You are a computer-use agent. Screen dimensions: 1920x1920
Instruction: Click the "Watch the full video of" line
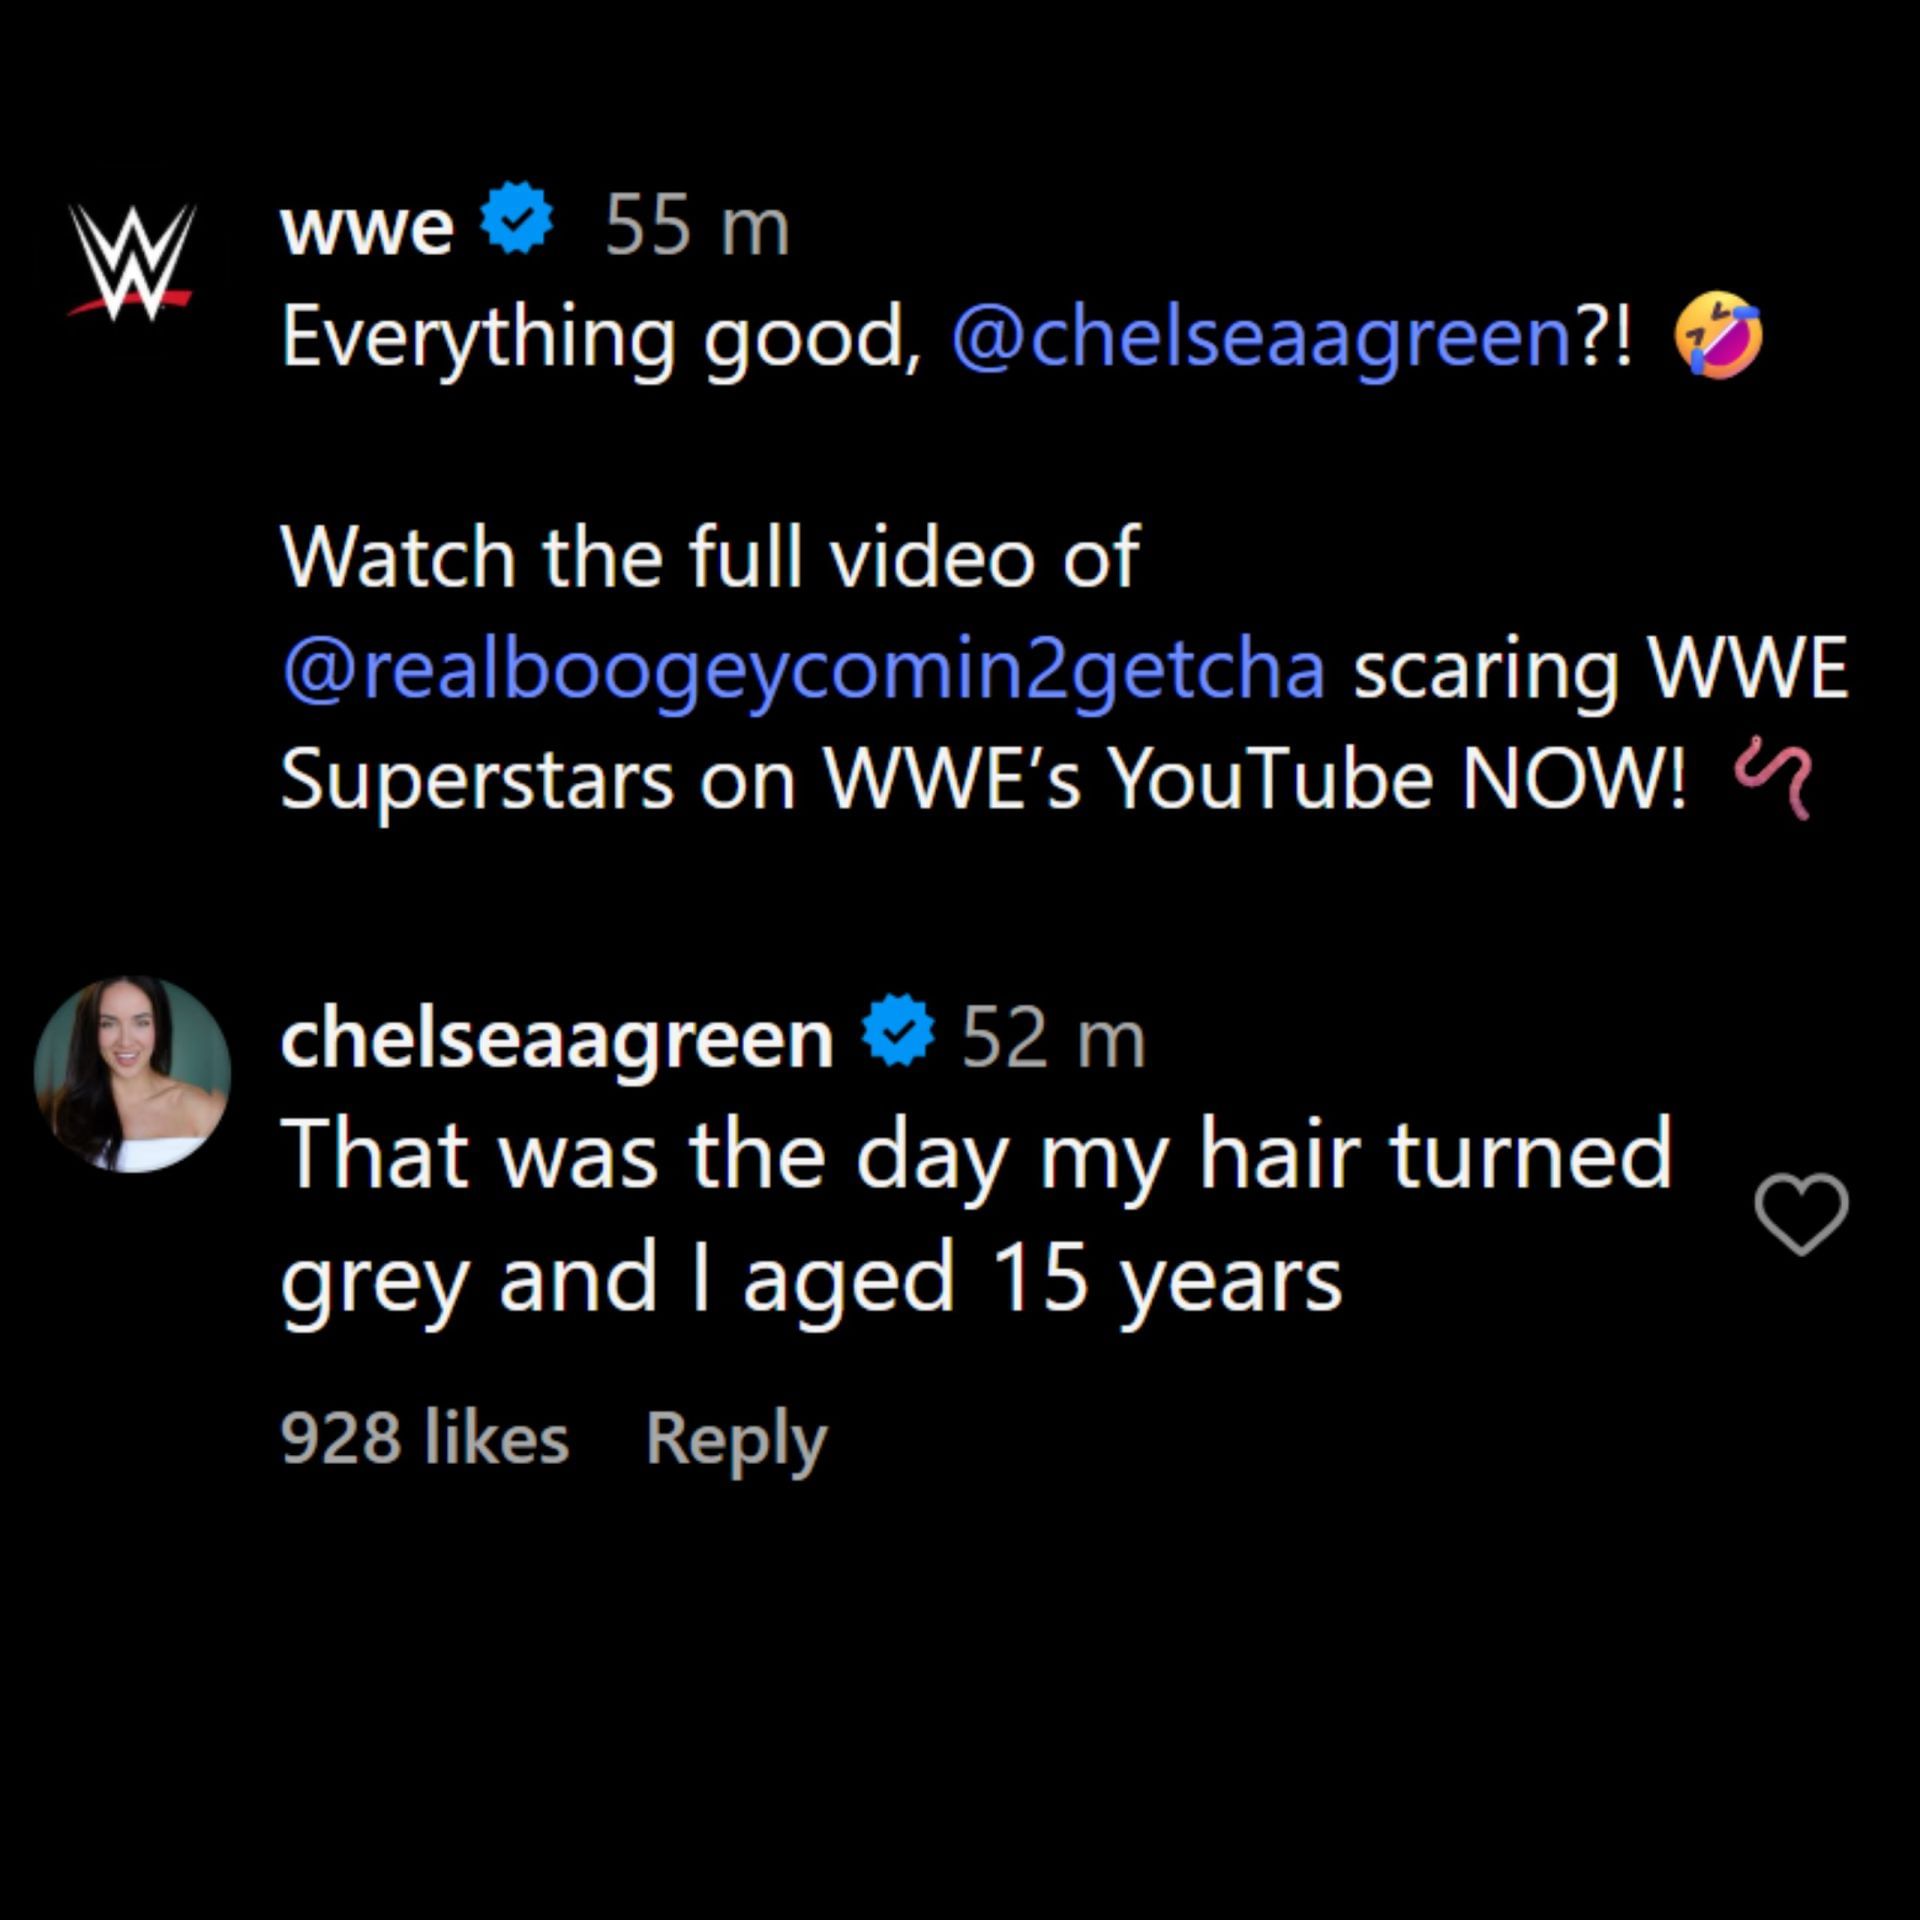pos(709,557)
